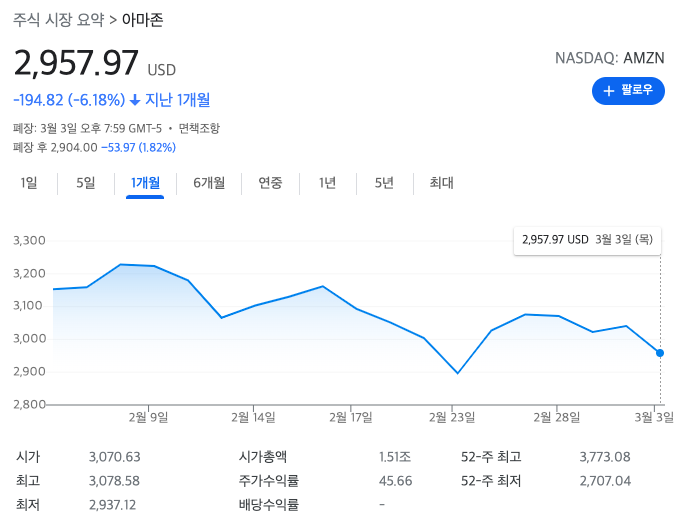Viewport: 698px width, 530px height.
Task: Click the 팔로우 follow button
Action: click(x=628, y=91)
